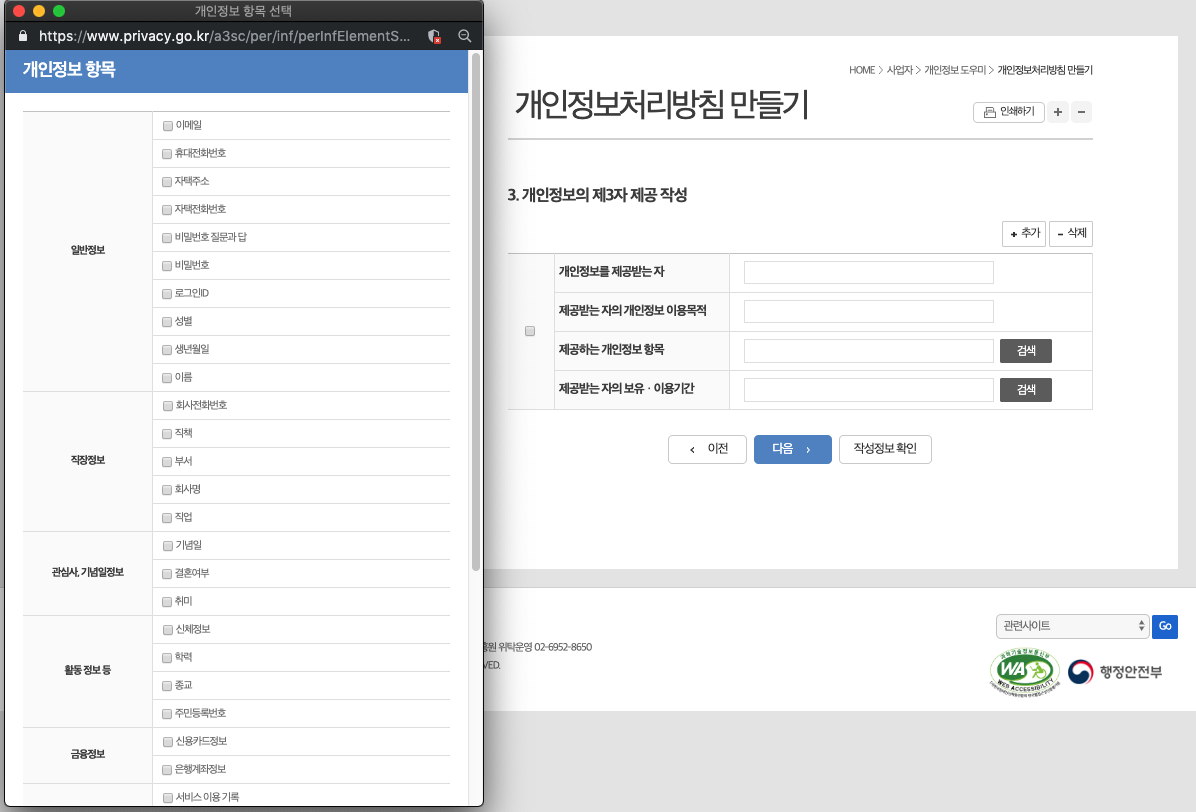
Task: Check the 학력 checkbox
Action: click(167, 658)
